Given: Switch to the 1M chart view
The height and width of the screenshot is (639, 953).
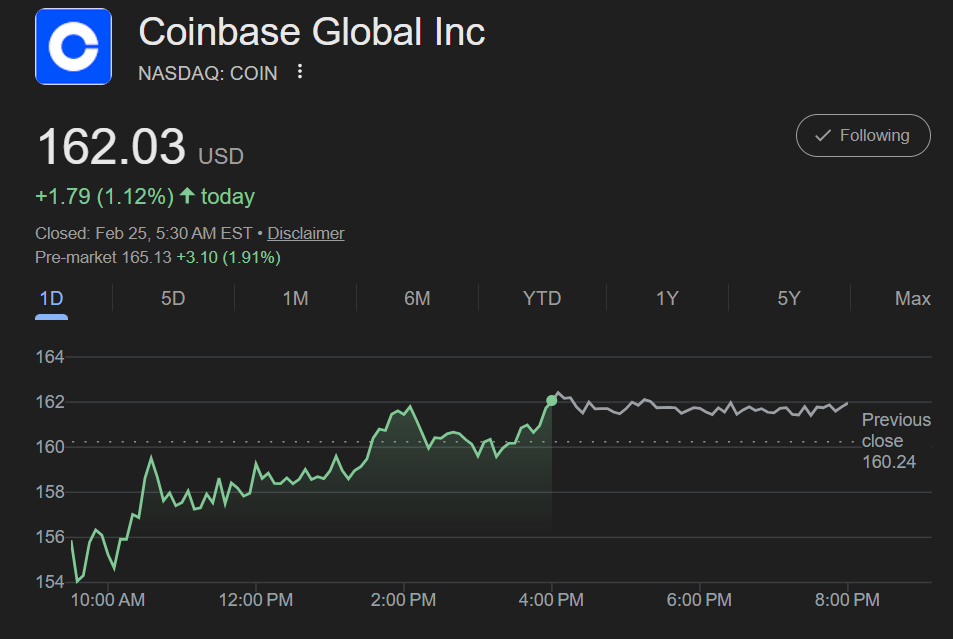Looking at the screenshot, I should [x=294, y=298].
